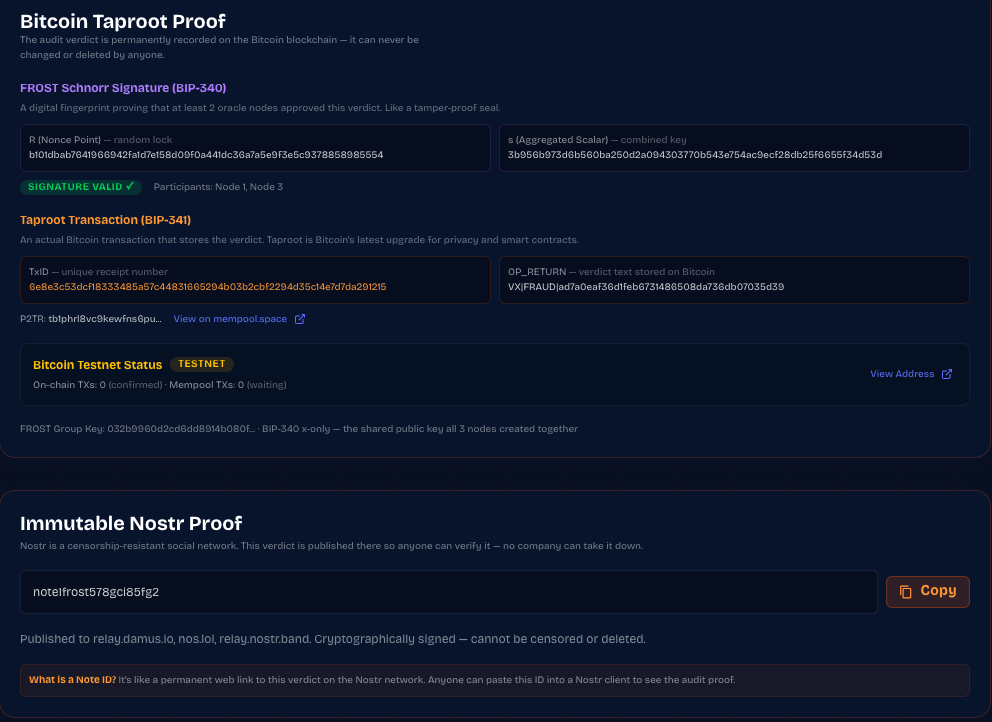992x722 pixels.
Task: Click external-link icon beside mempool.space
Action: coord(300,319)
